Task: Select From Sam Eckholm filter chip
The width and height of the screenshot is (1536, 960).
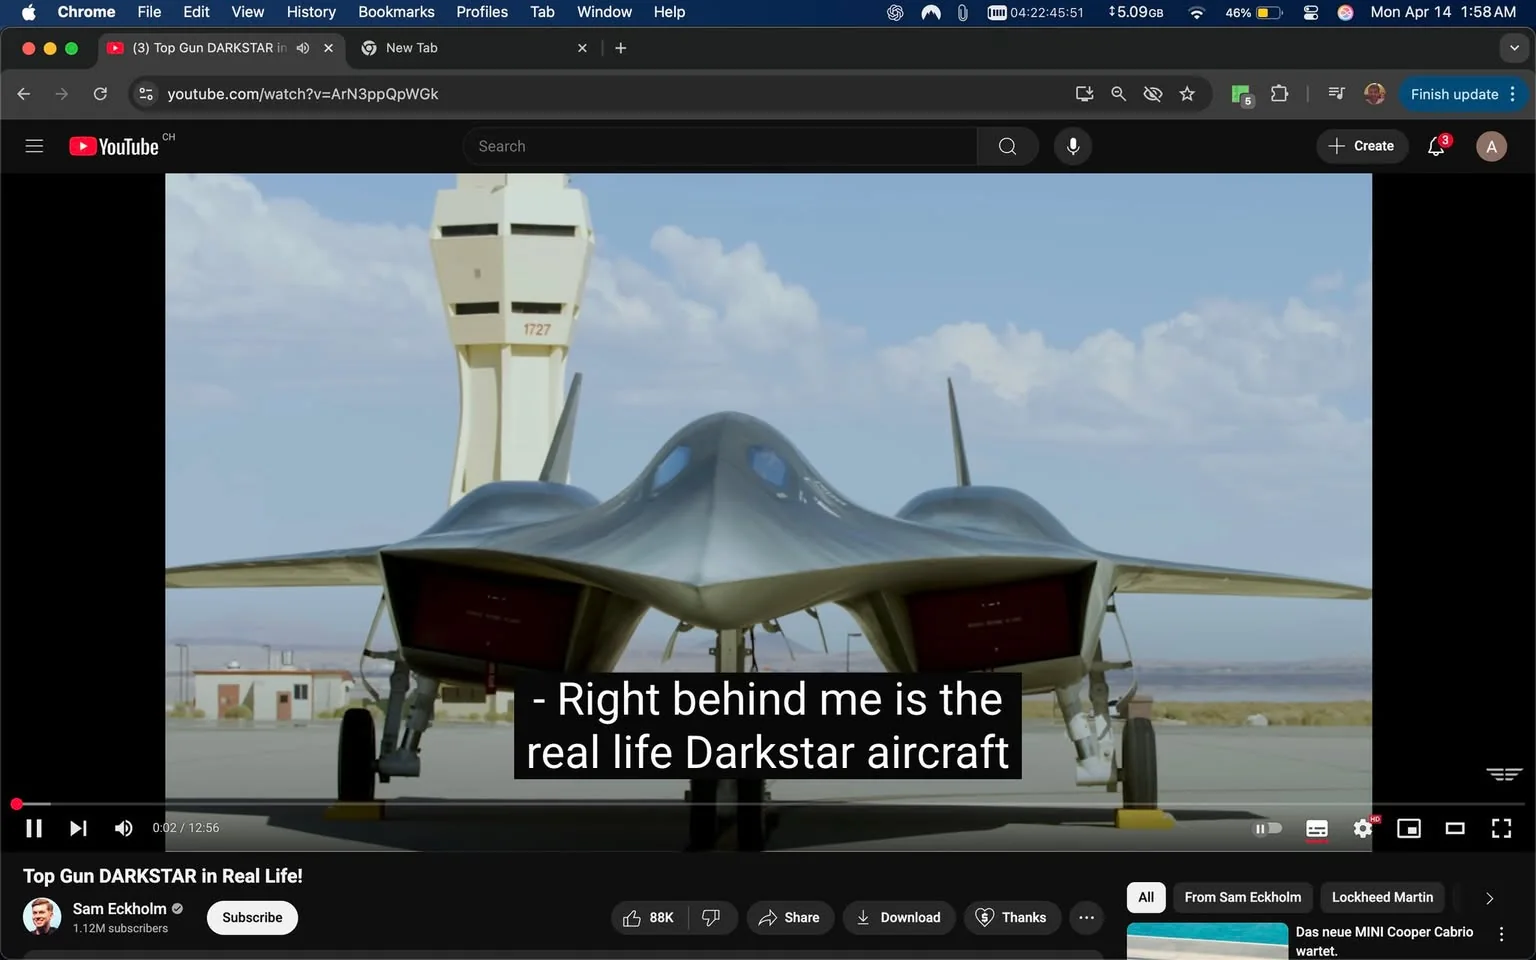Action: pyautogui.click(x=1243, y=898)
